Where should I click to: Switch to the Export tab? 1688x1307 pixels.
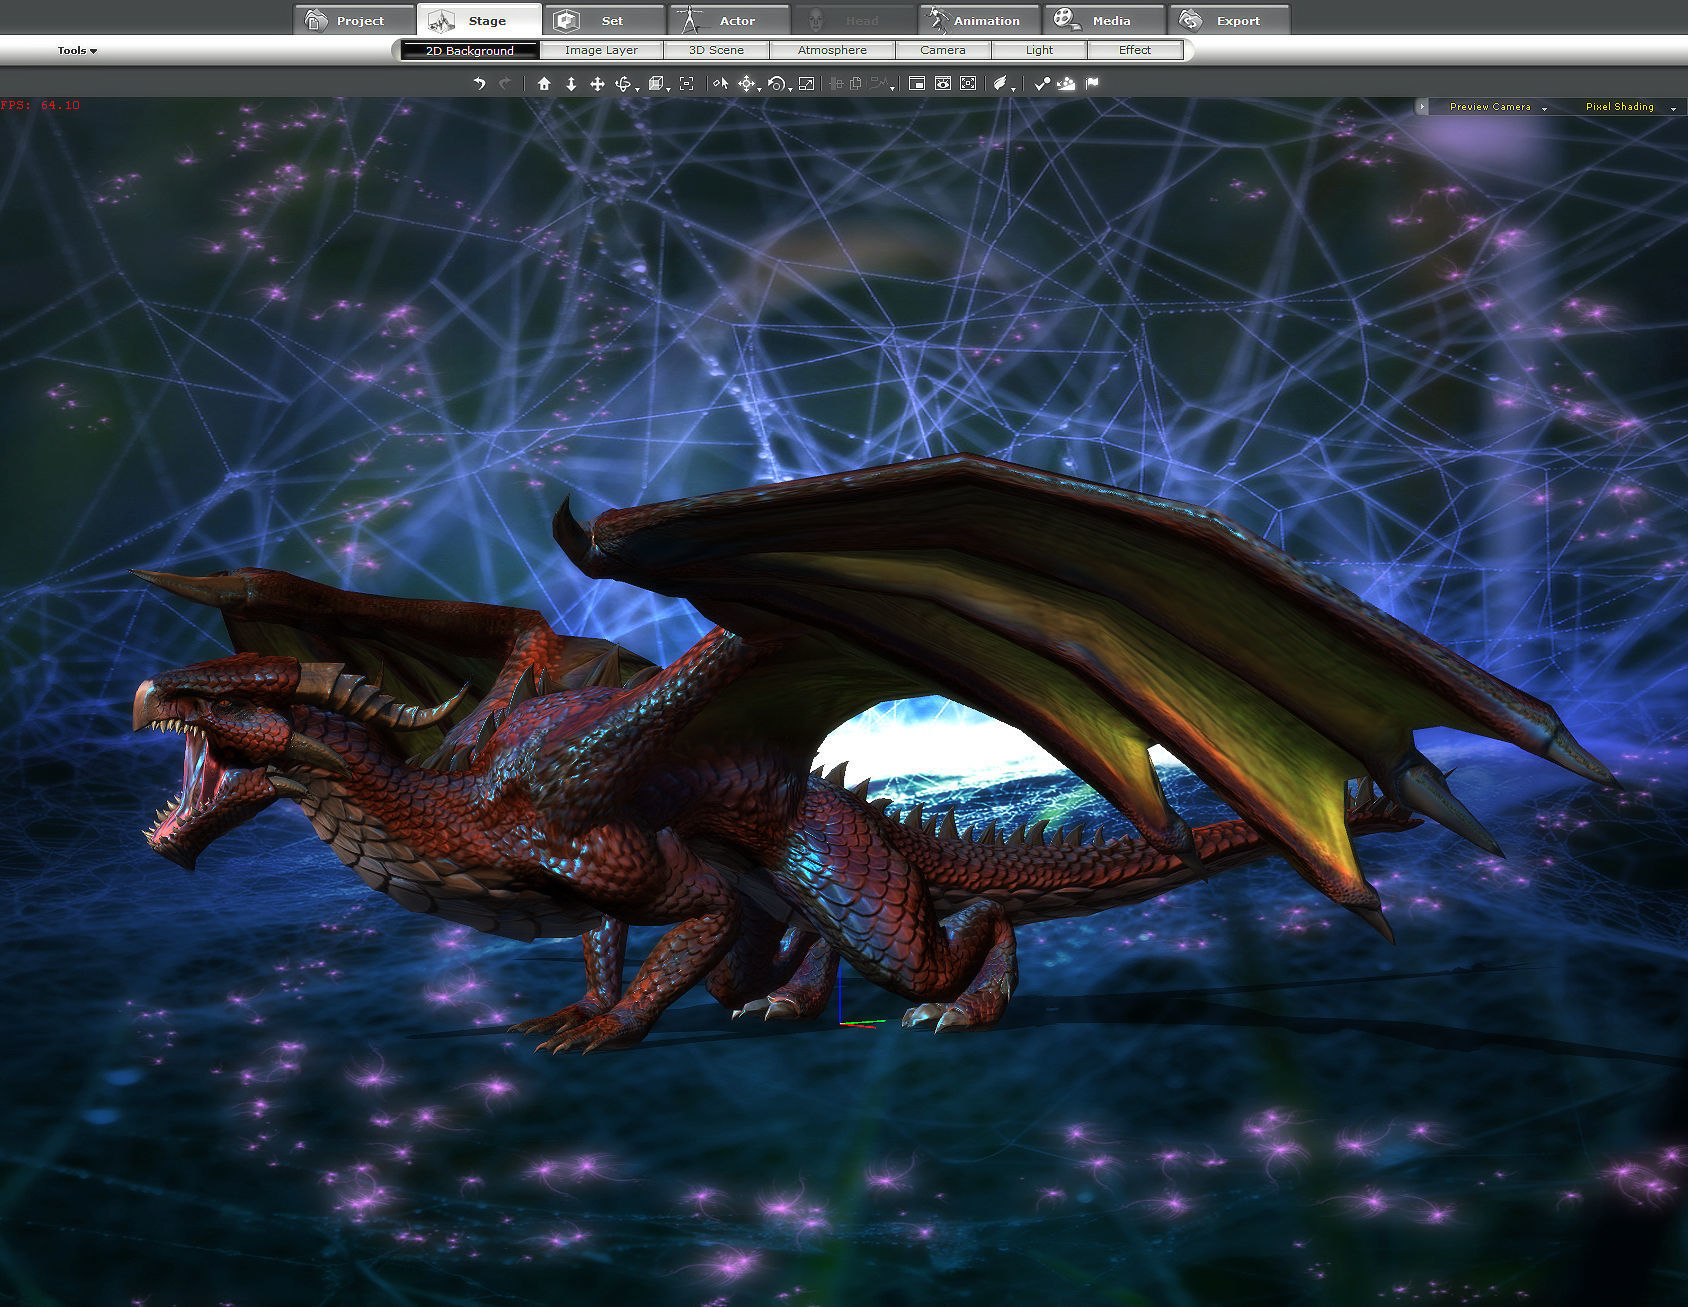pos(1229,20)
